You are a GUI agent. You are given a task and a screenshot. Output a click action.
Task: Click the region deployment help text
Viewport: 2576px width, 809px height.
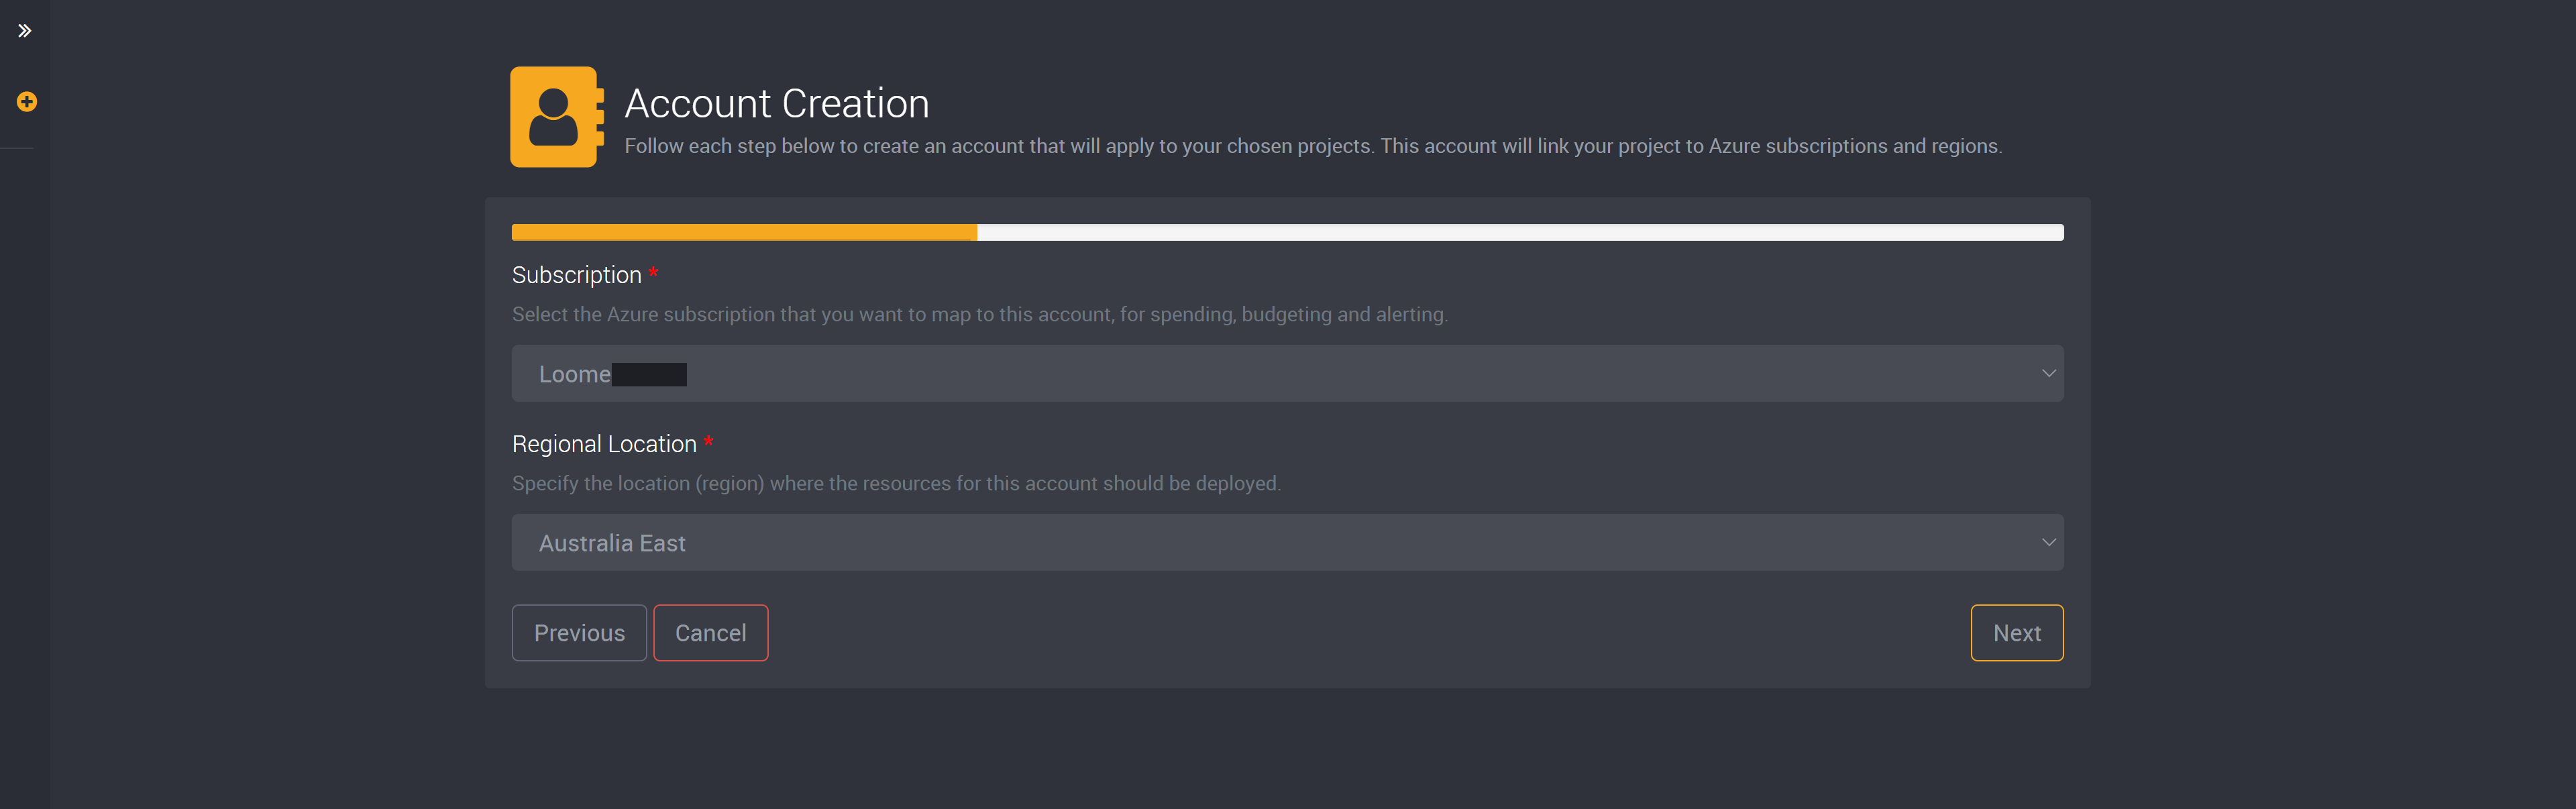pyautogui.click(x=896, y=483)
